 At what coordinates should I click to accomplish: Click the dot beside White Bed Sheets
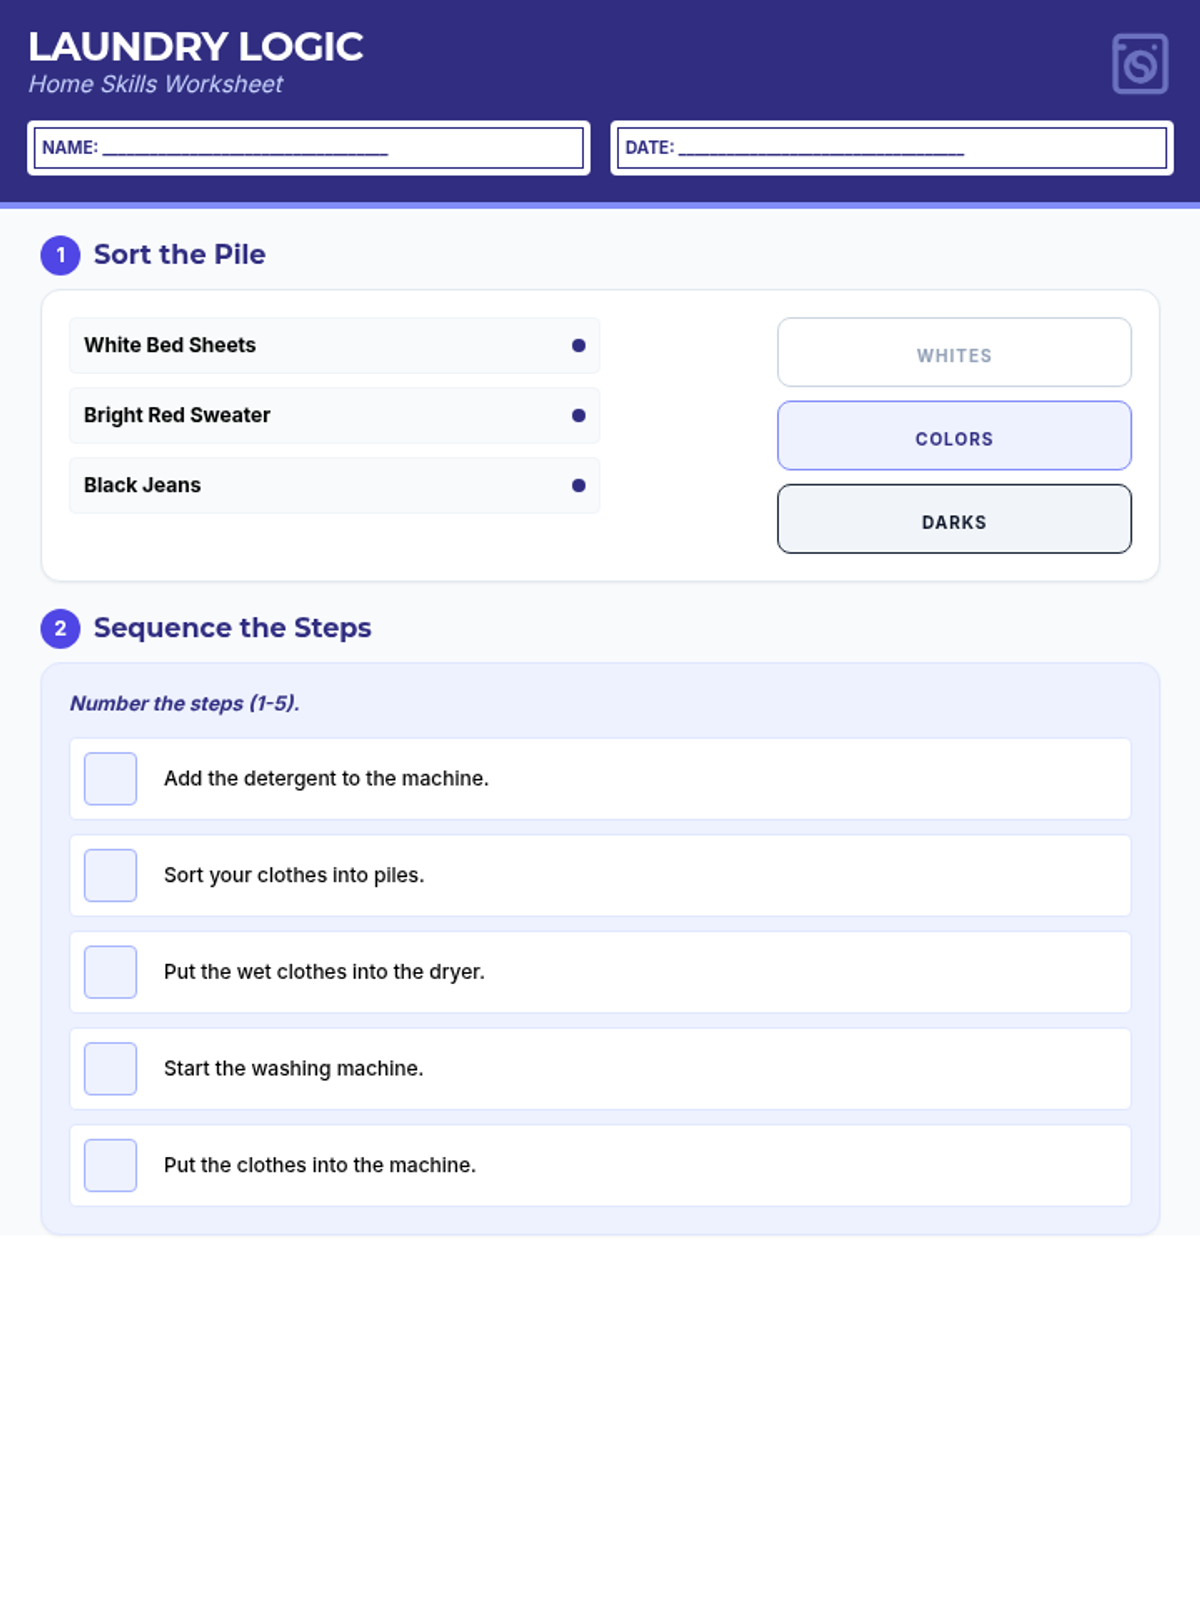(578, 346)
